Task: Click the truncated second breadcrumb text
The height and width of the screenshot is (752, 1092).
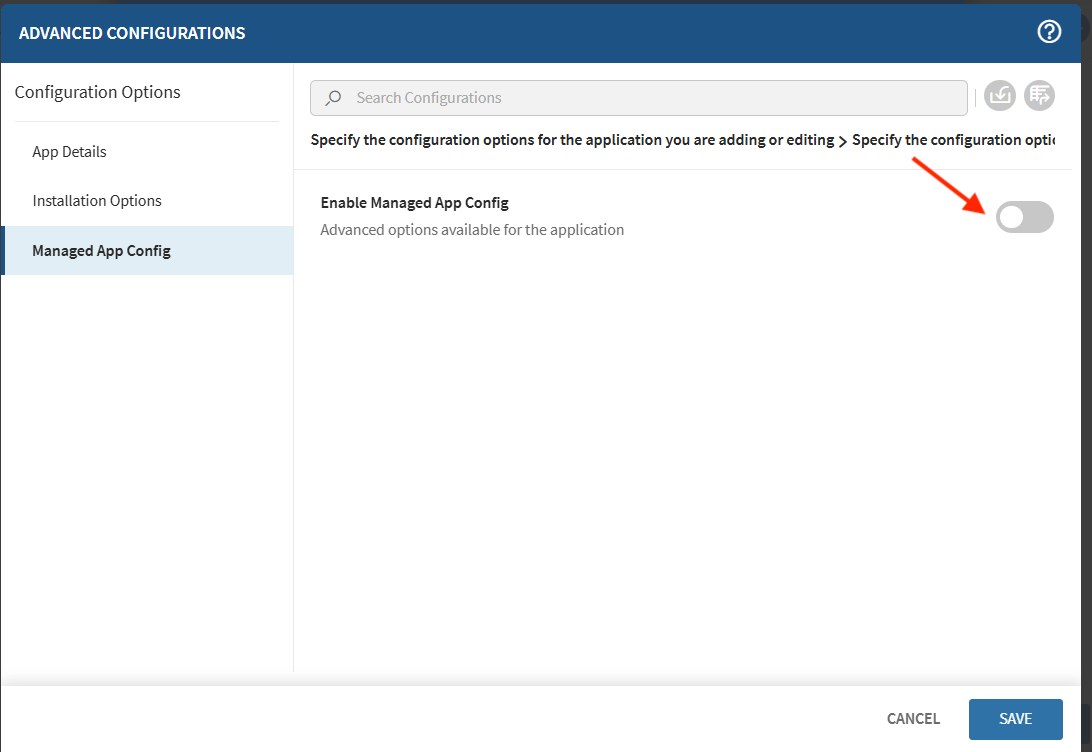Action: pos(952,140)
